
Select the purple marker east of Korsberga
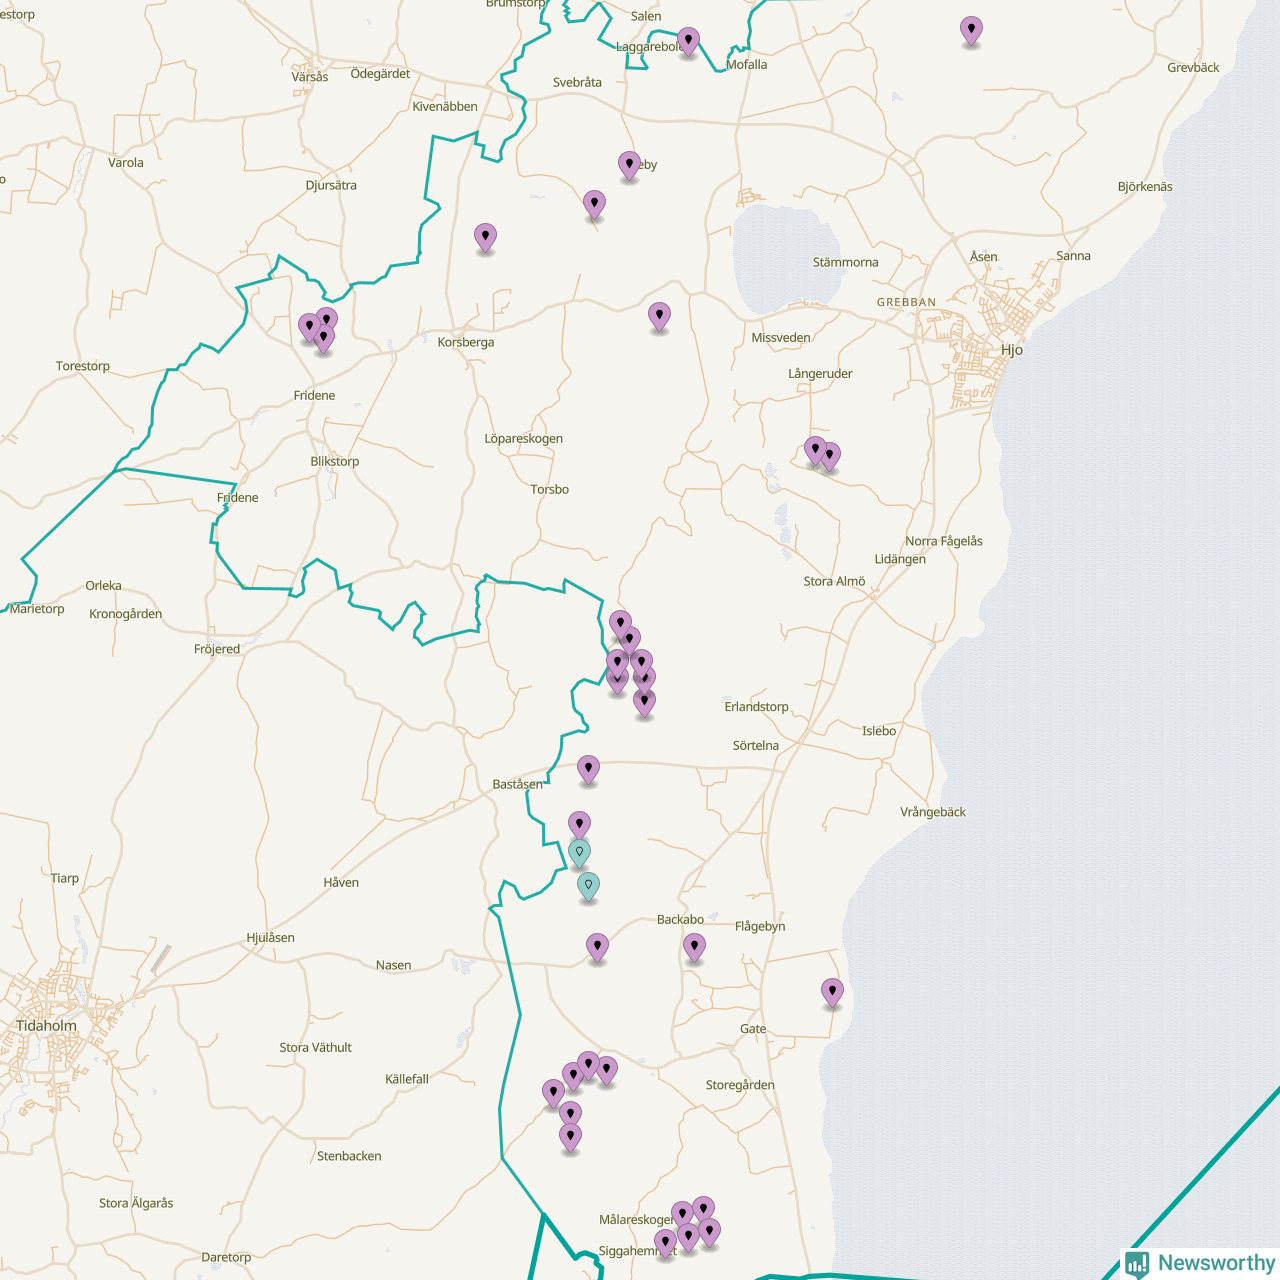click(659, 316)
